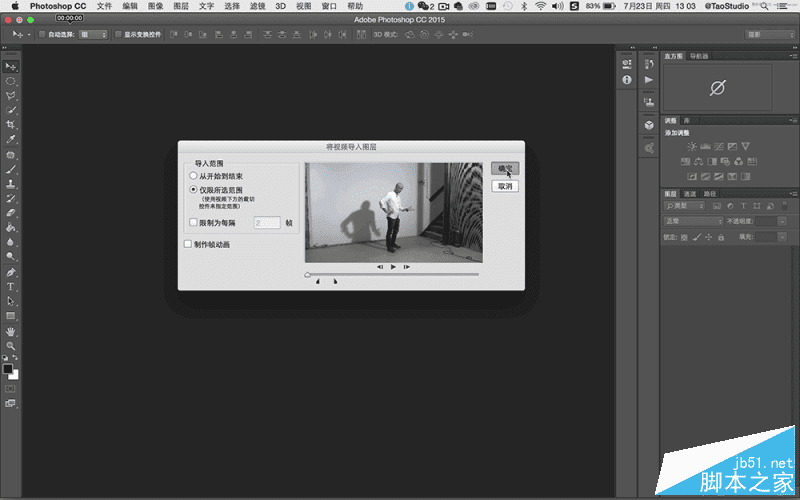800x500 pixels.
Task: Open the Actions panel play icon
Action: (648, 79)
